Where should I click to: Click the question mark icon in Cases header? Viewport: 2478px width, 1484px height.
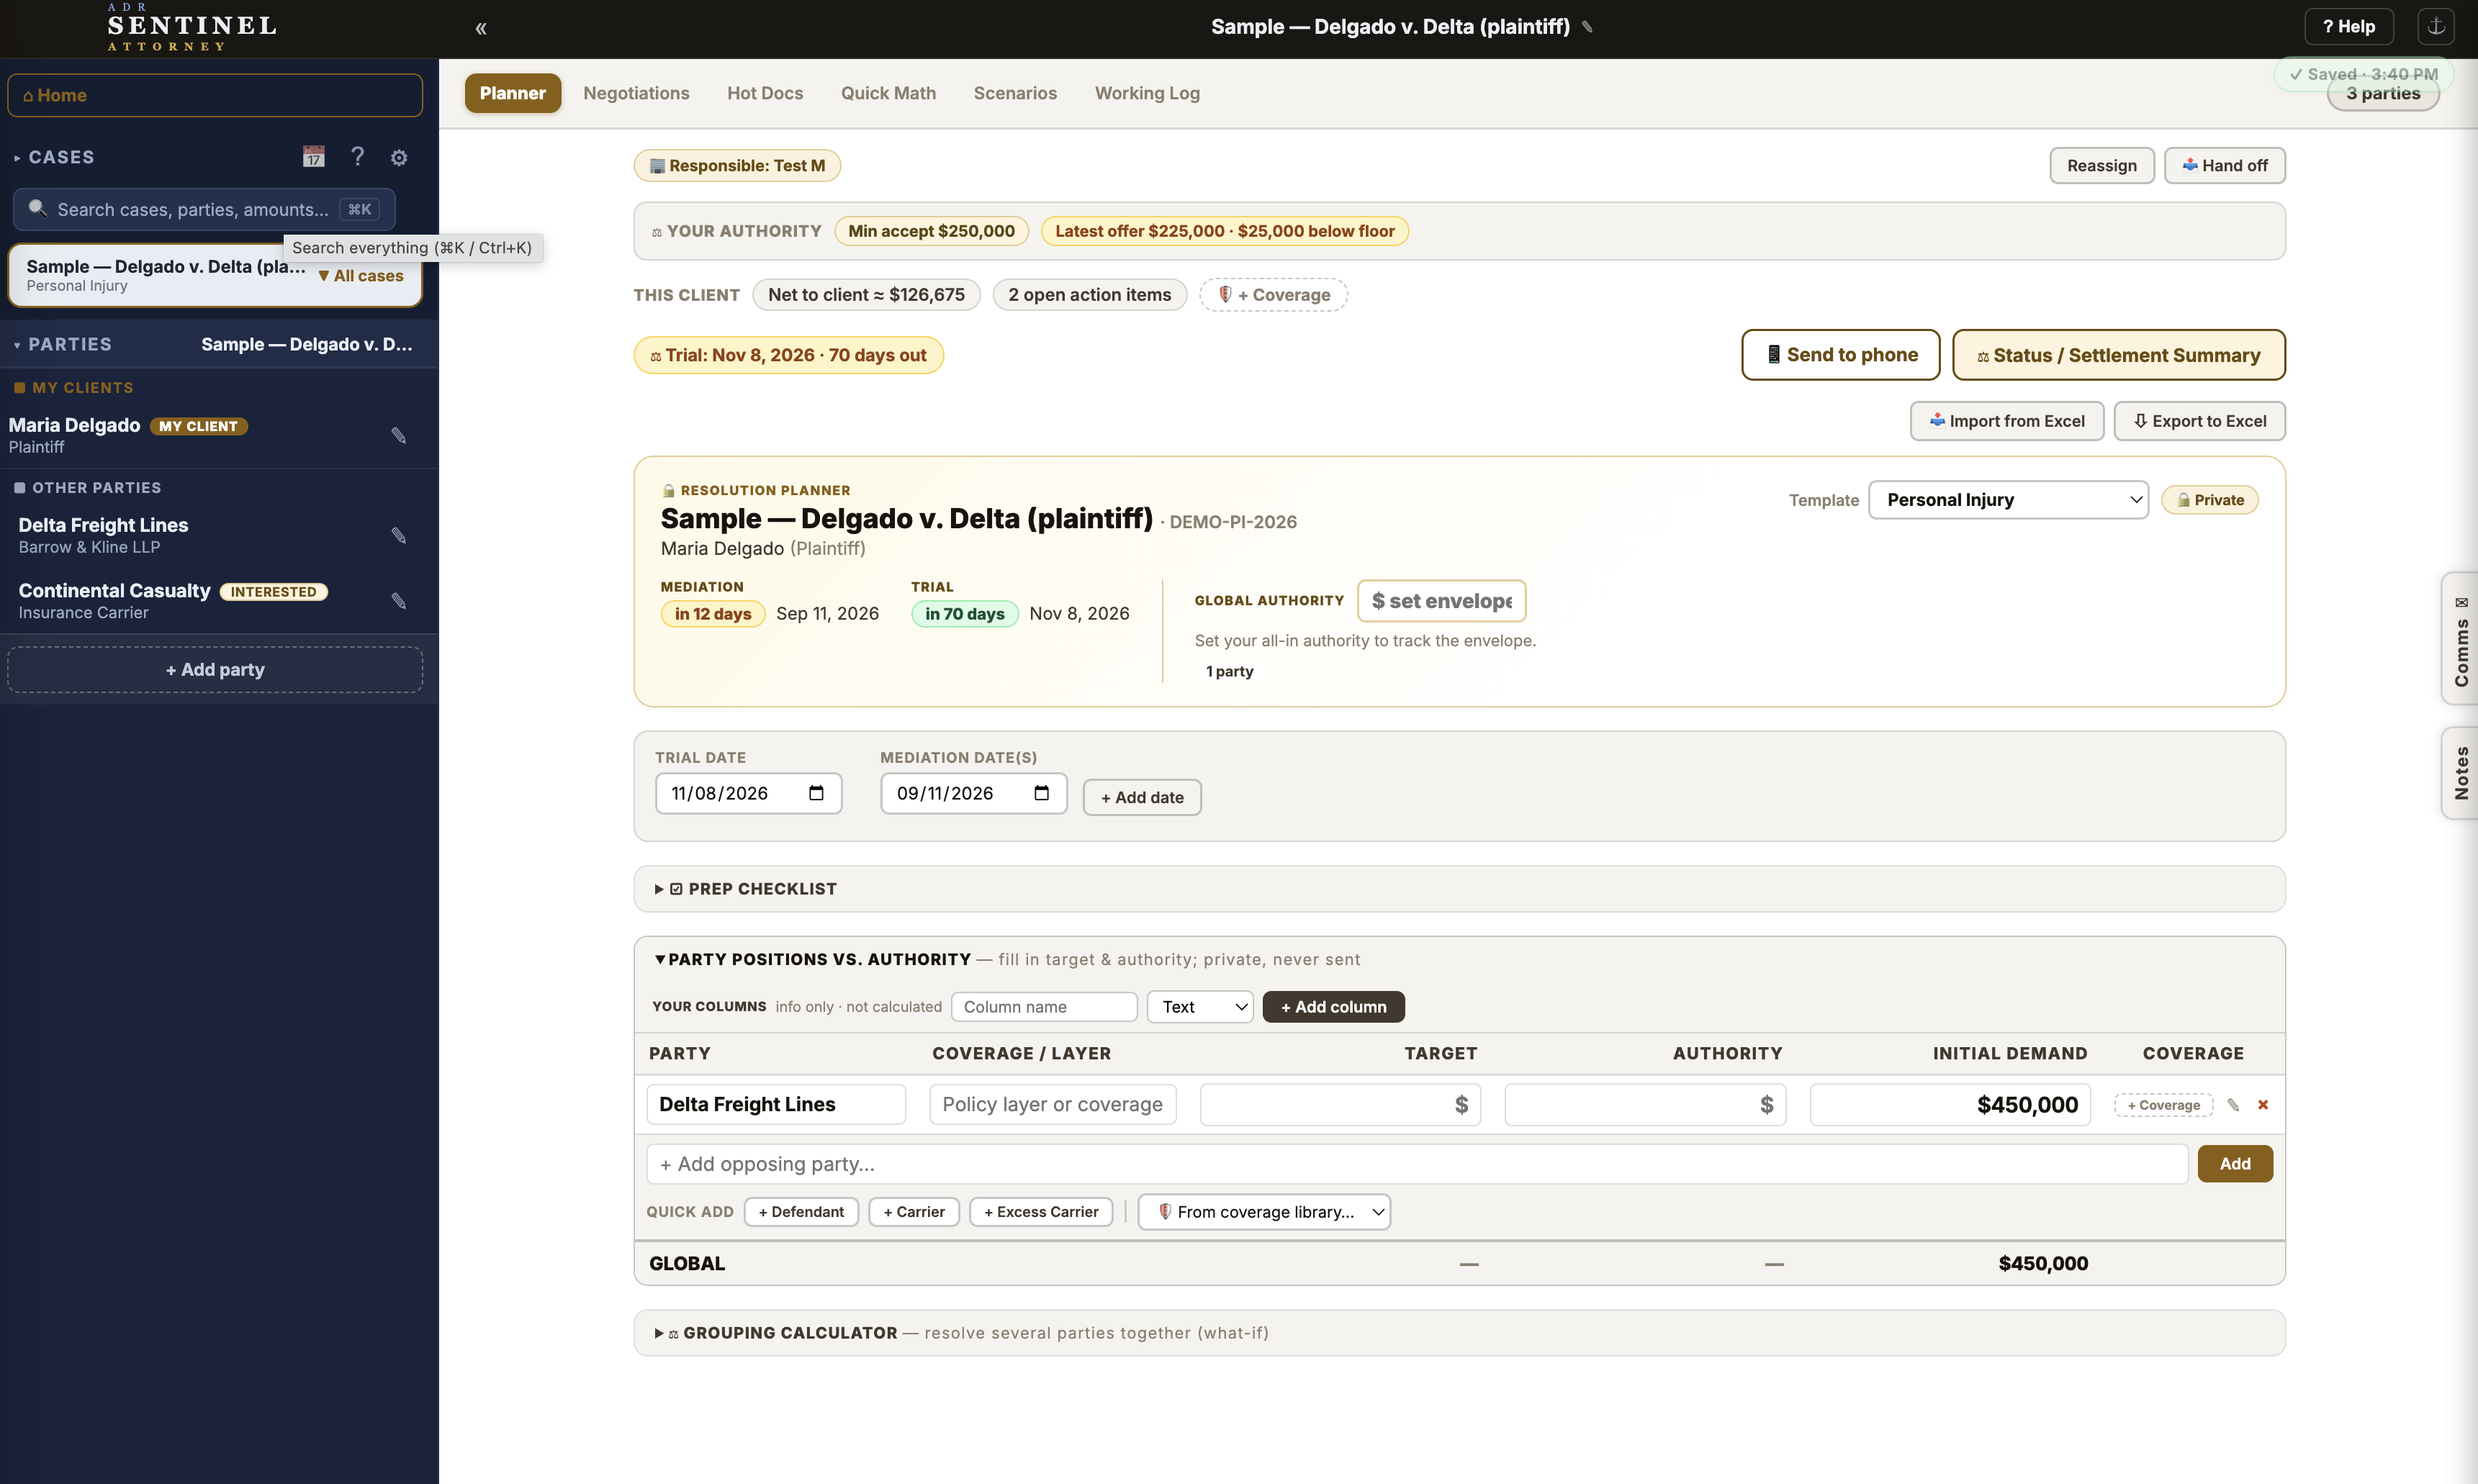click(x=357, y=156)
